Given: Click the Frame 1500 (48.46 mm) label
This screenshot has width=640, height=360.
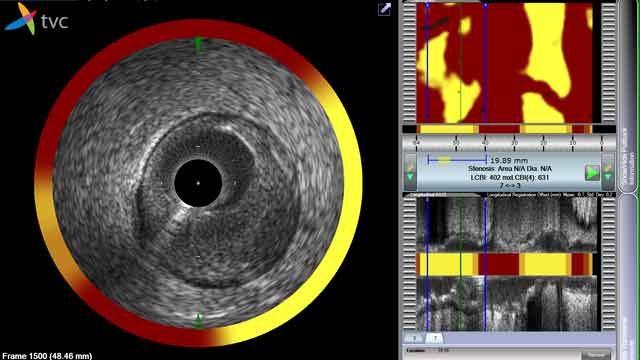Looking at the screenshot, I should pos(47,356).
